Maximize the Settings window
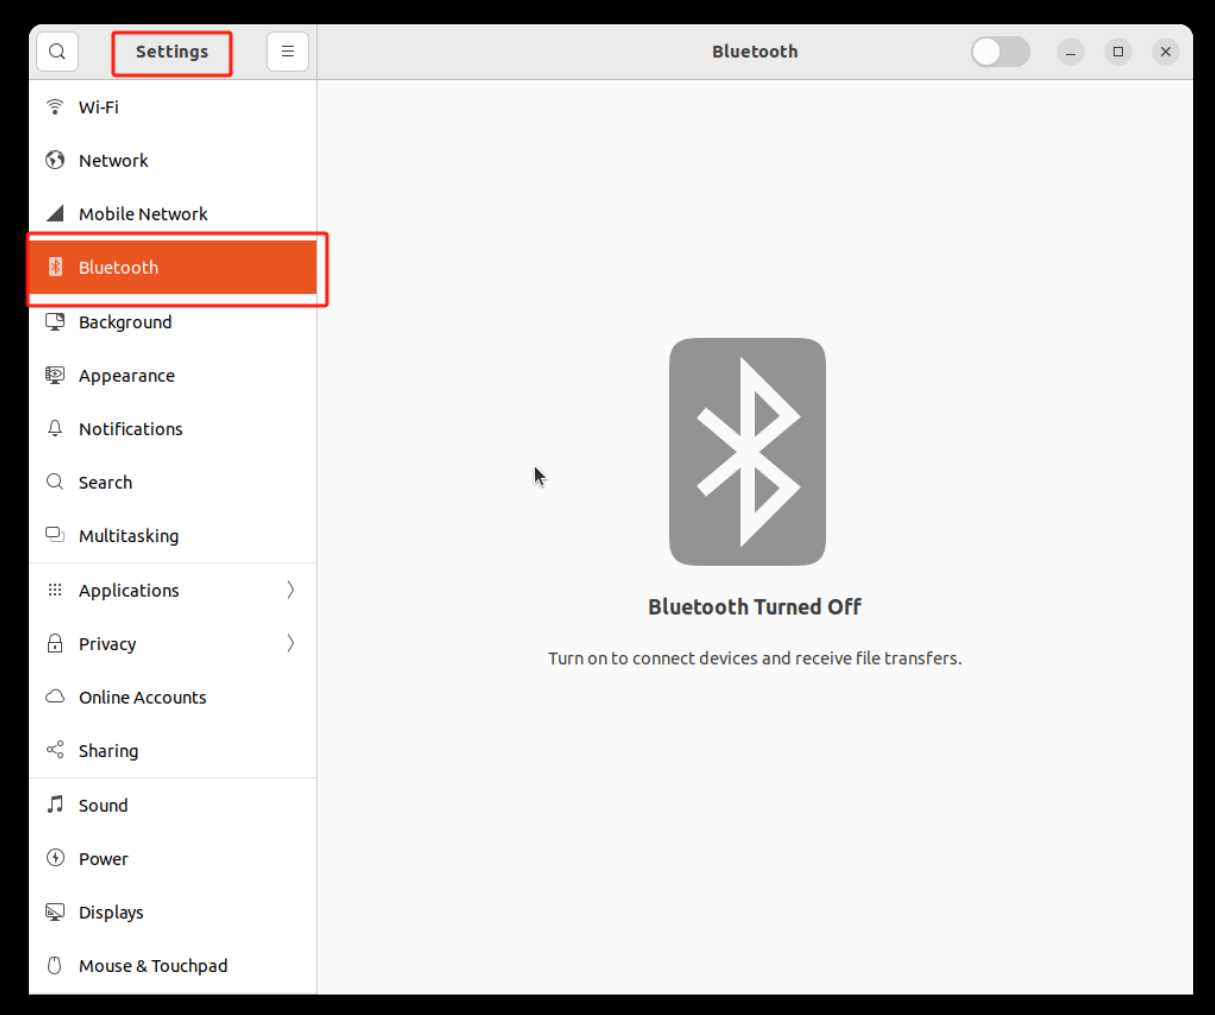Viewport: 1215px width, 1015px height. 1118,52
